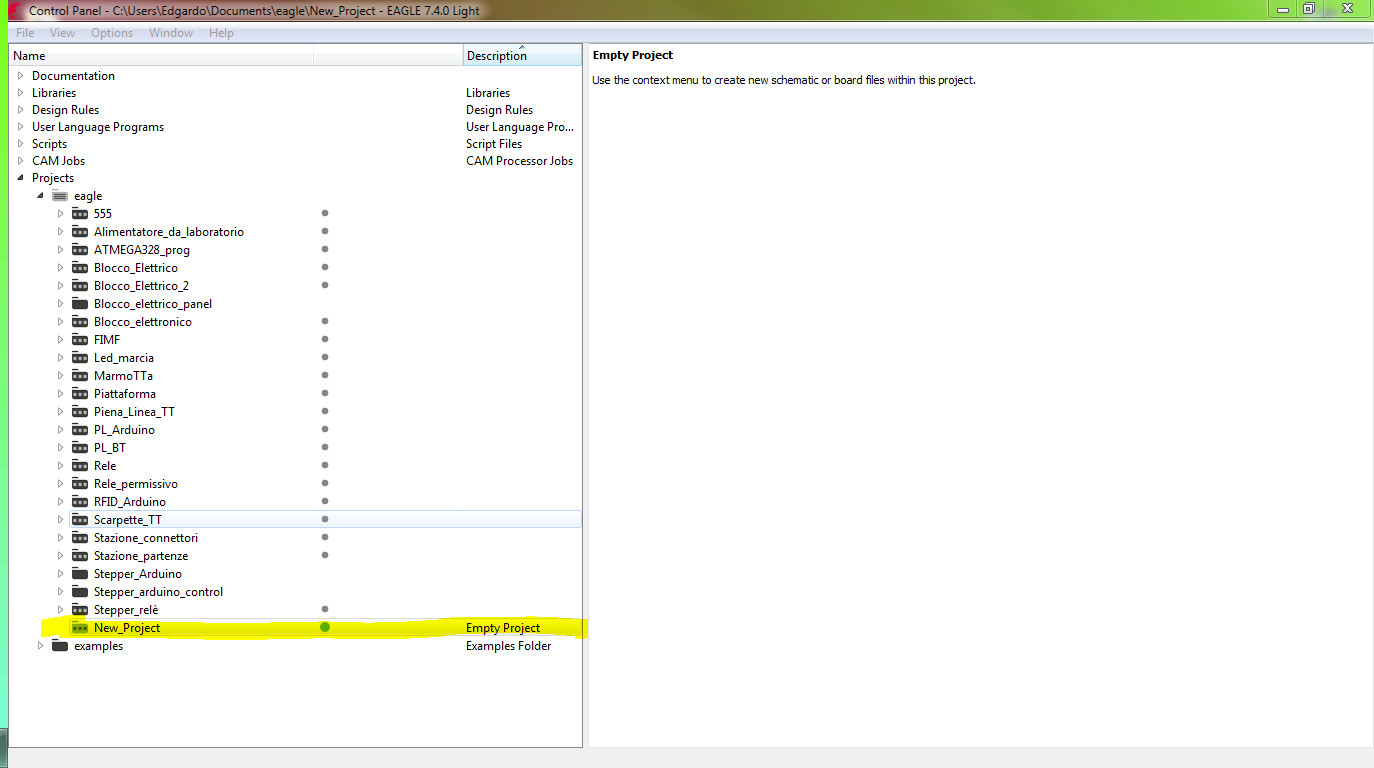Screen dimensions: 1374x768
Task: Click the Blocco_elettronico project folder icon
Action: 80,322
